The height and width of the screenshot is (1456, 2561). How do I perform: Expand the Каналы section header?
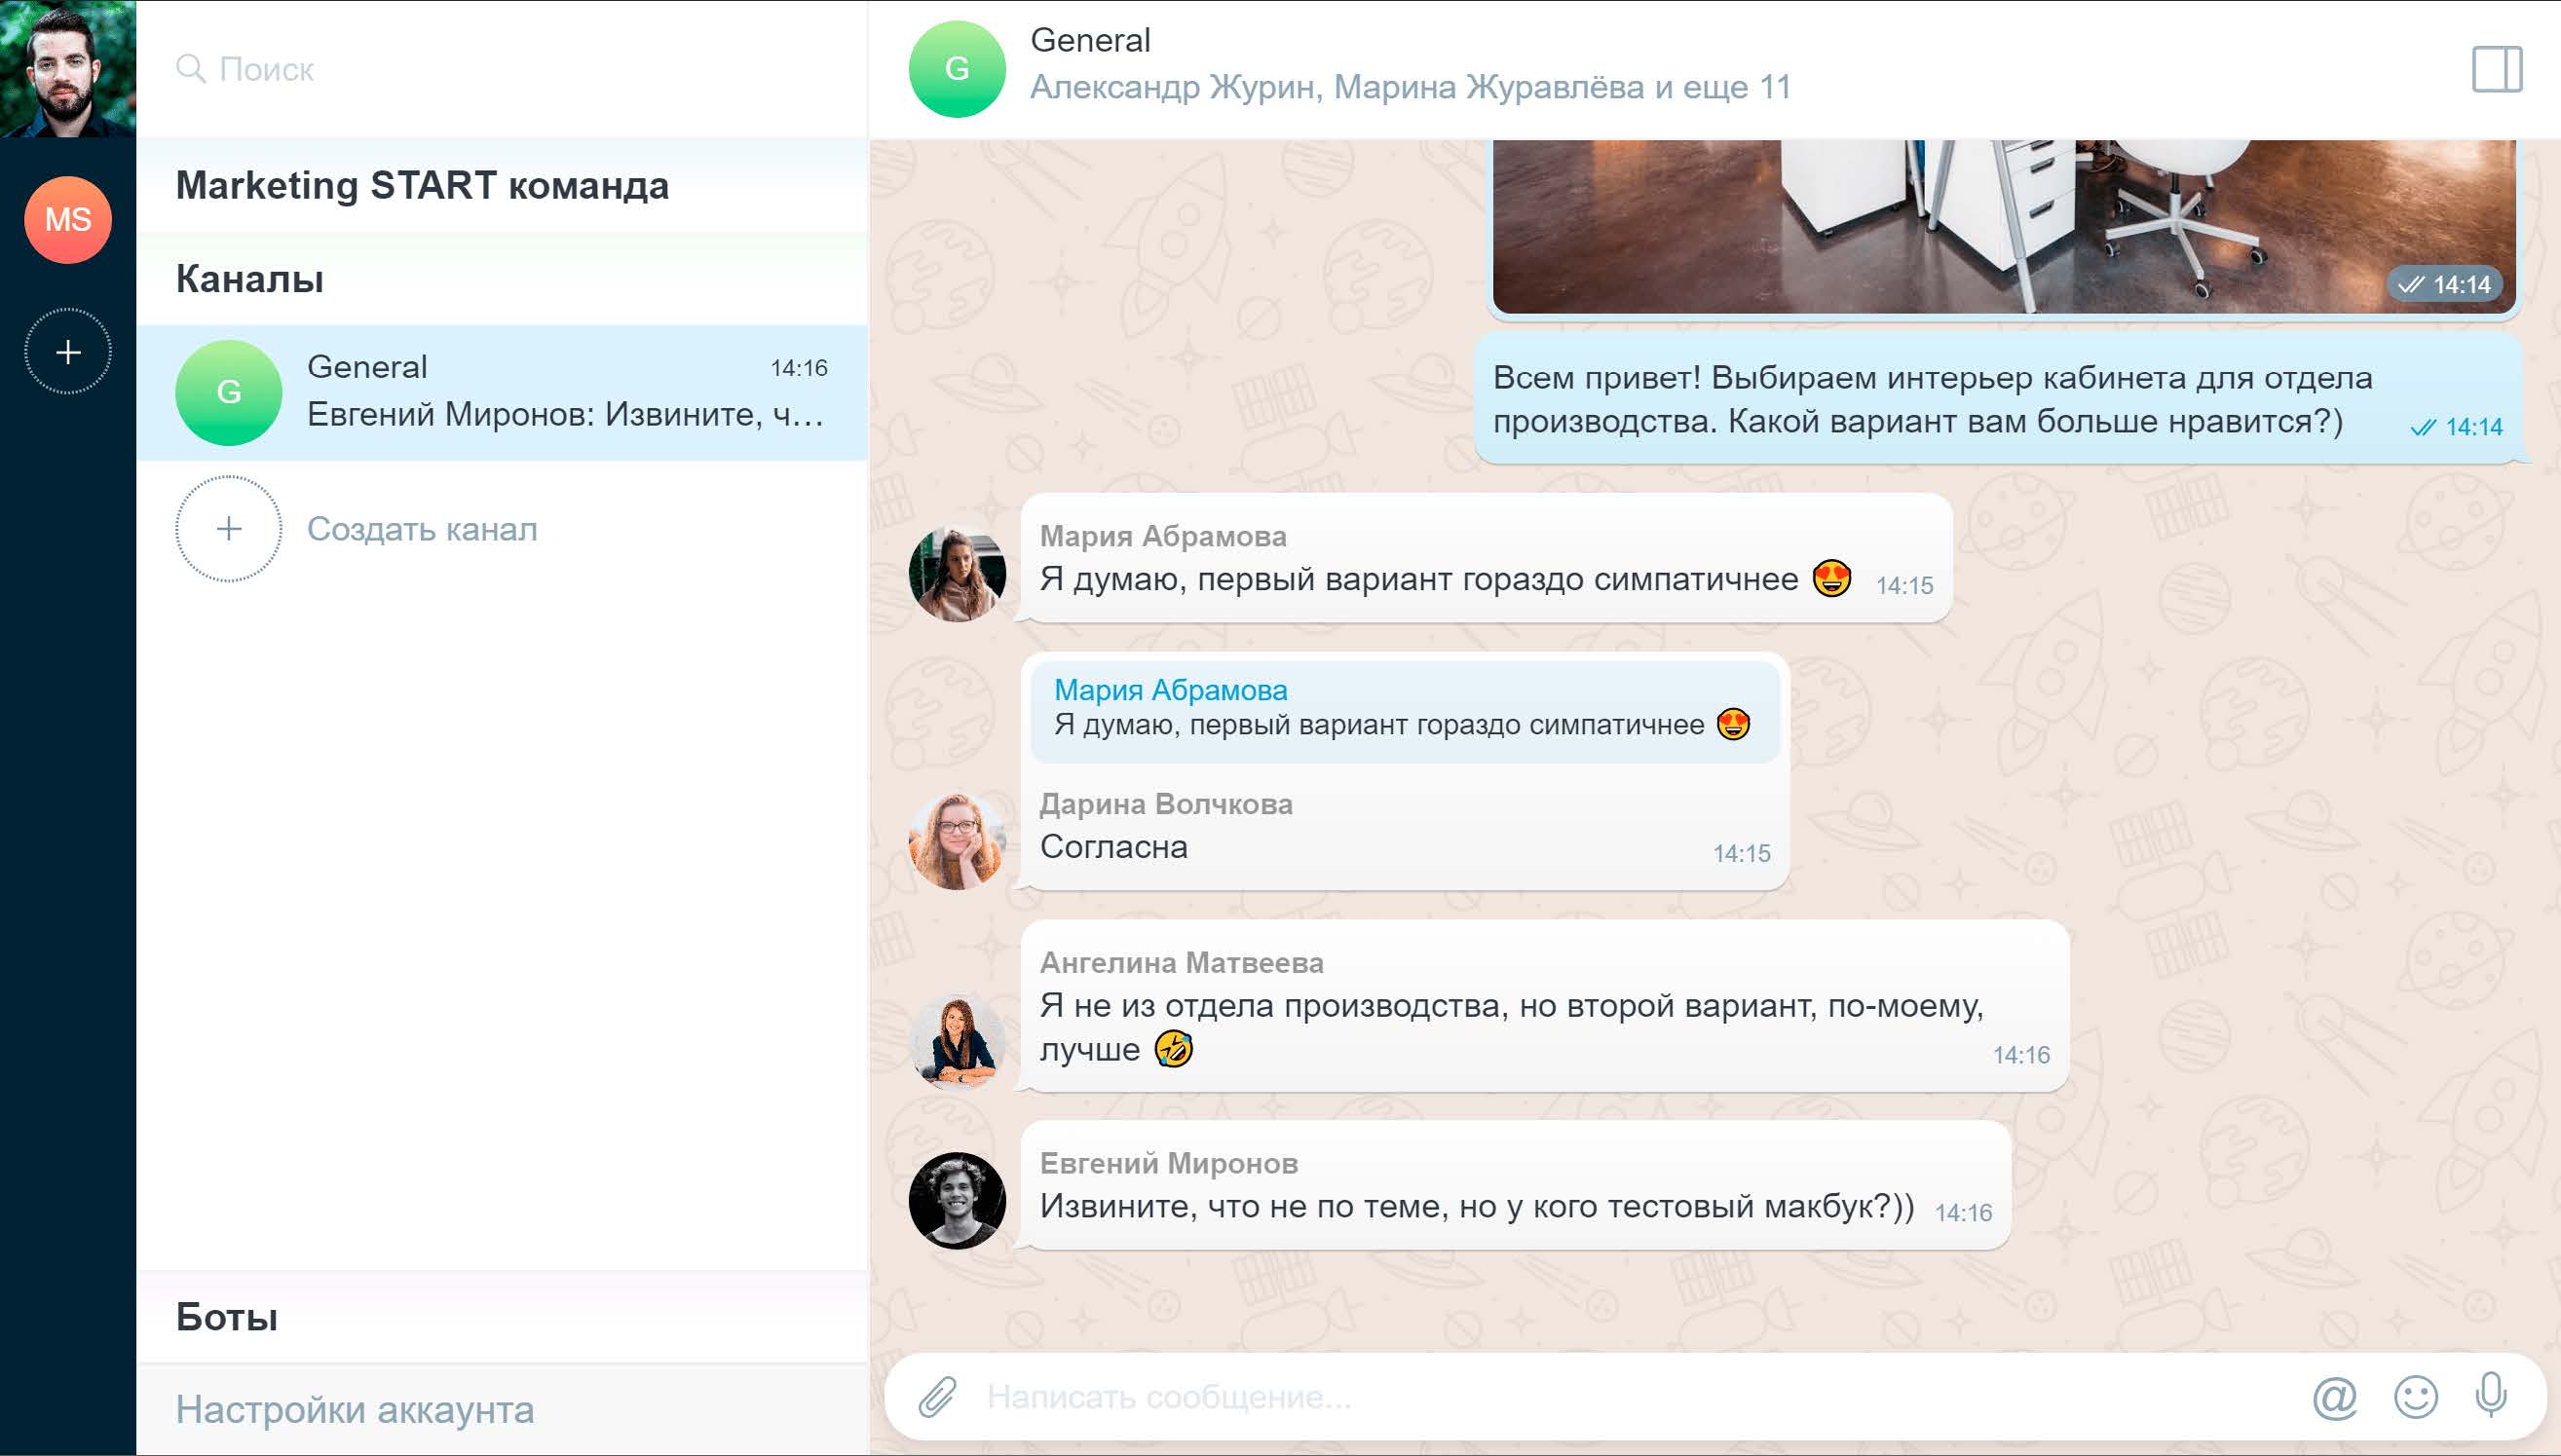(x=250, y=279)
